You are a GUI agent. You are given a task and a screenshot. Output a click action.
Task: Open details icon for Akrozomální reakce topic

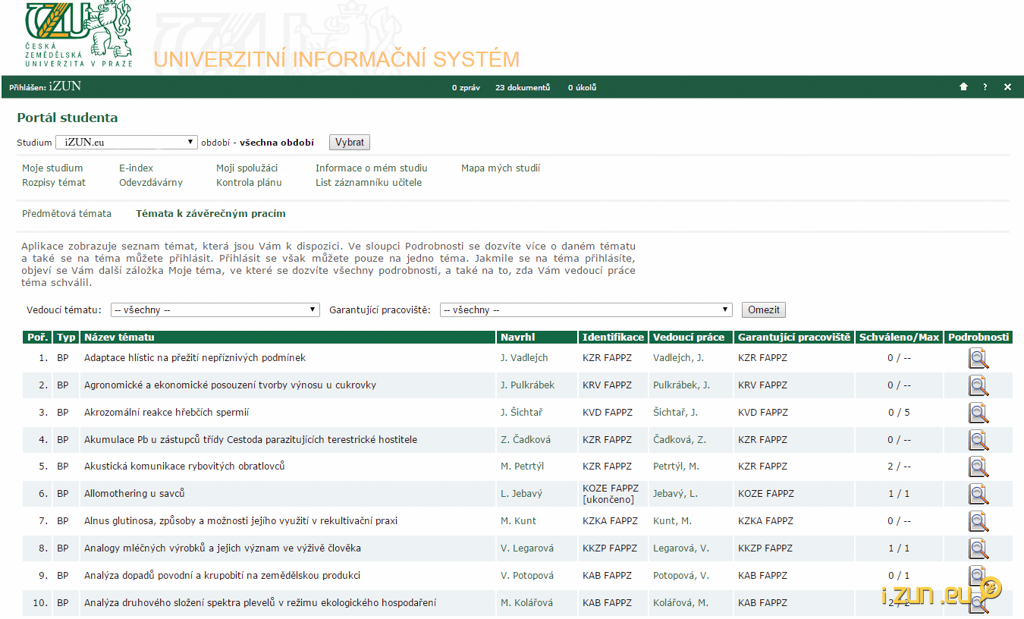coord(977,412)
